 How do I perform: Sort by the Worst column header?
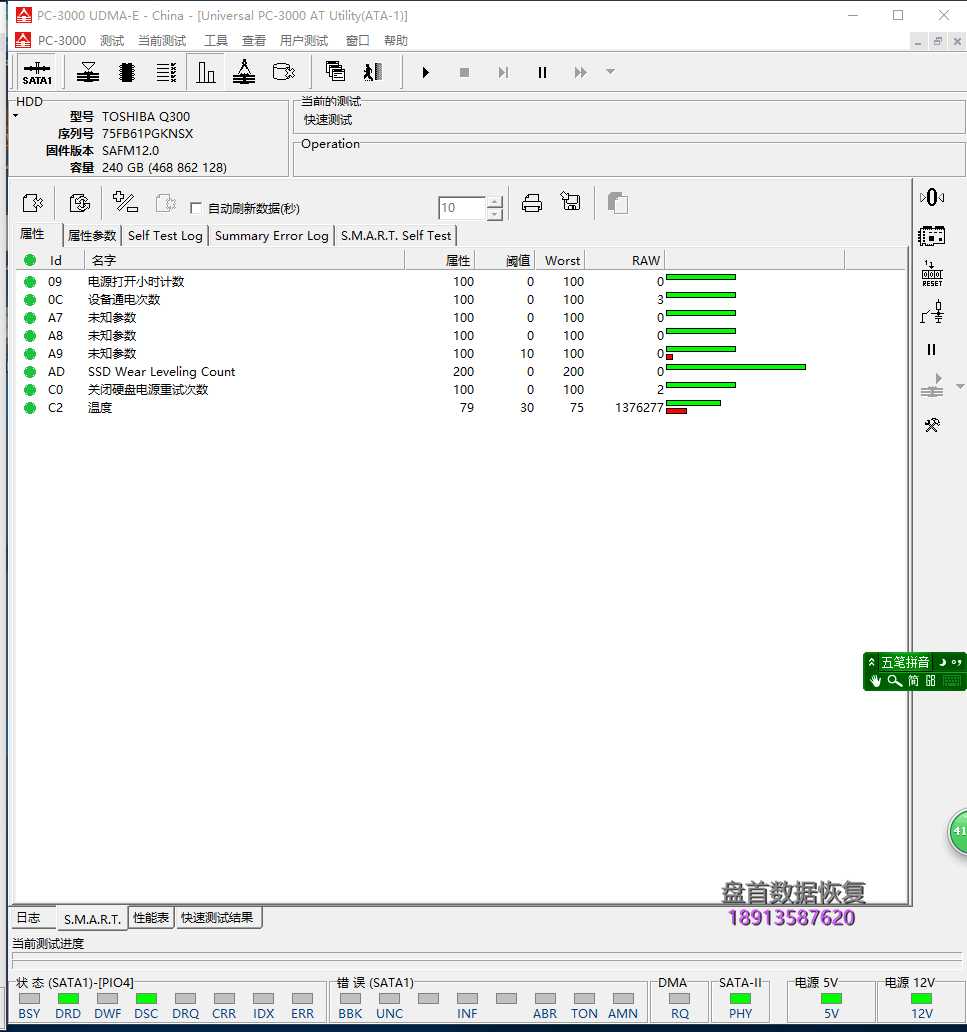point(561,261)
